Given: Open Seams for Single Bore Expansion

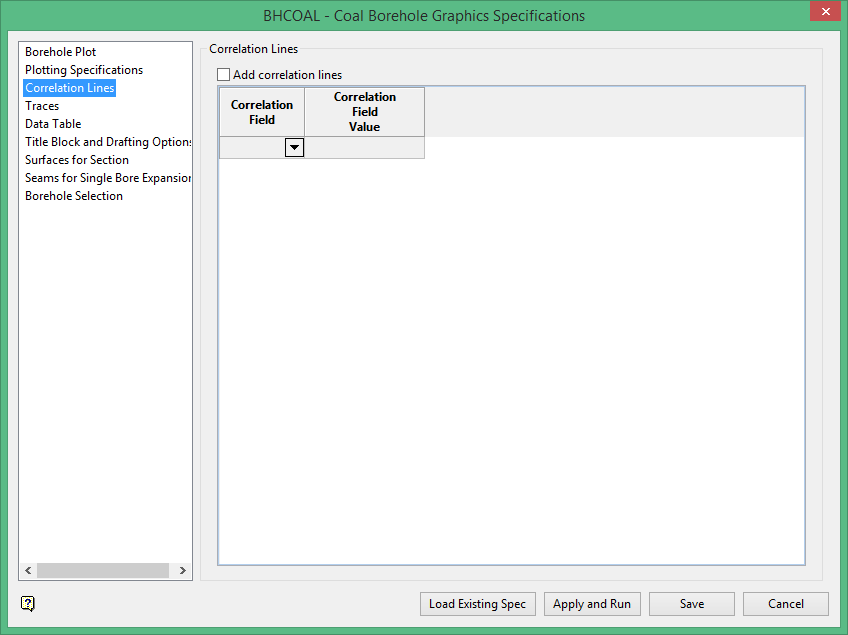Looking at the screenshot, I should [x=108, y=178].
